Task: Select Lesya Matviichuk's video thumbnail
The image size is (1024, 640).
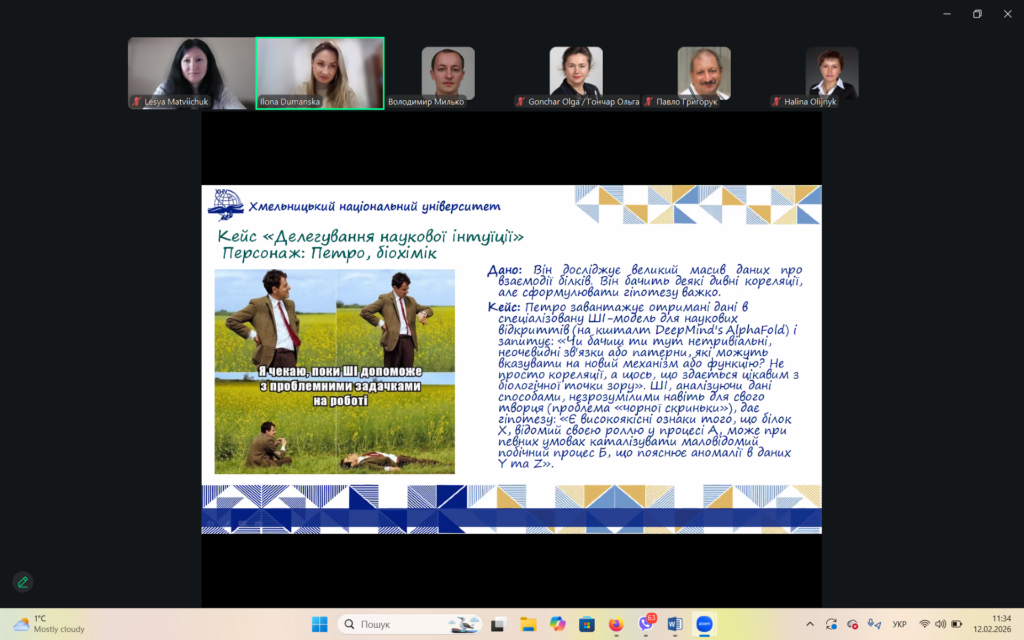Action: pyautogui.click(x=191, y=73)
